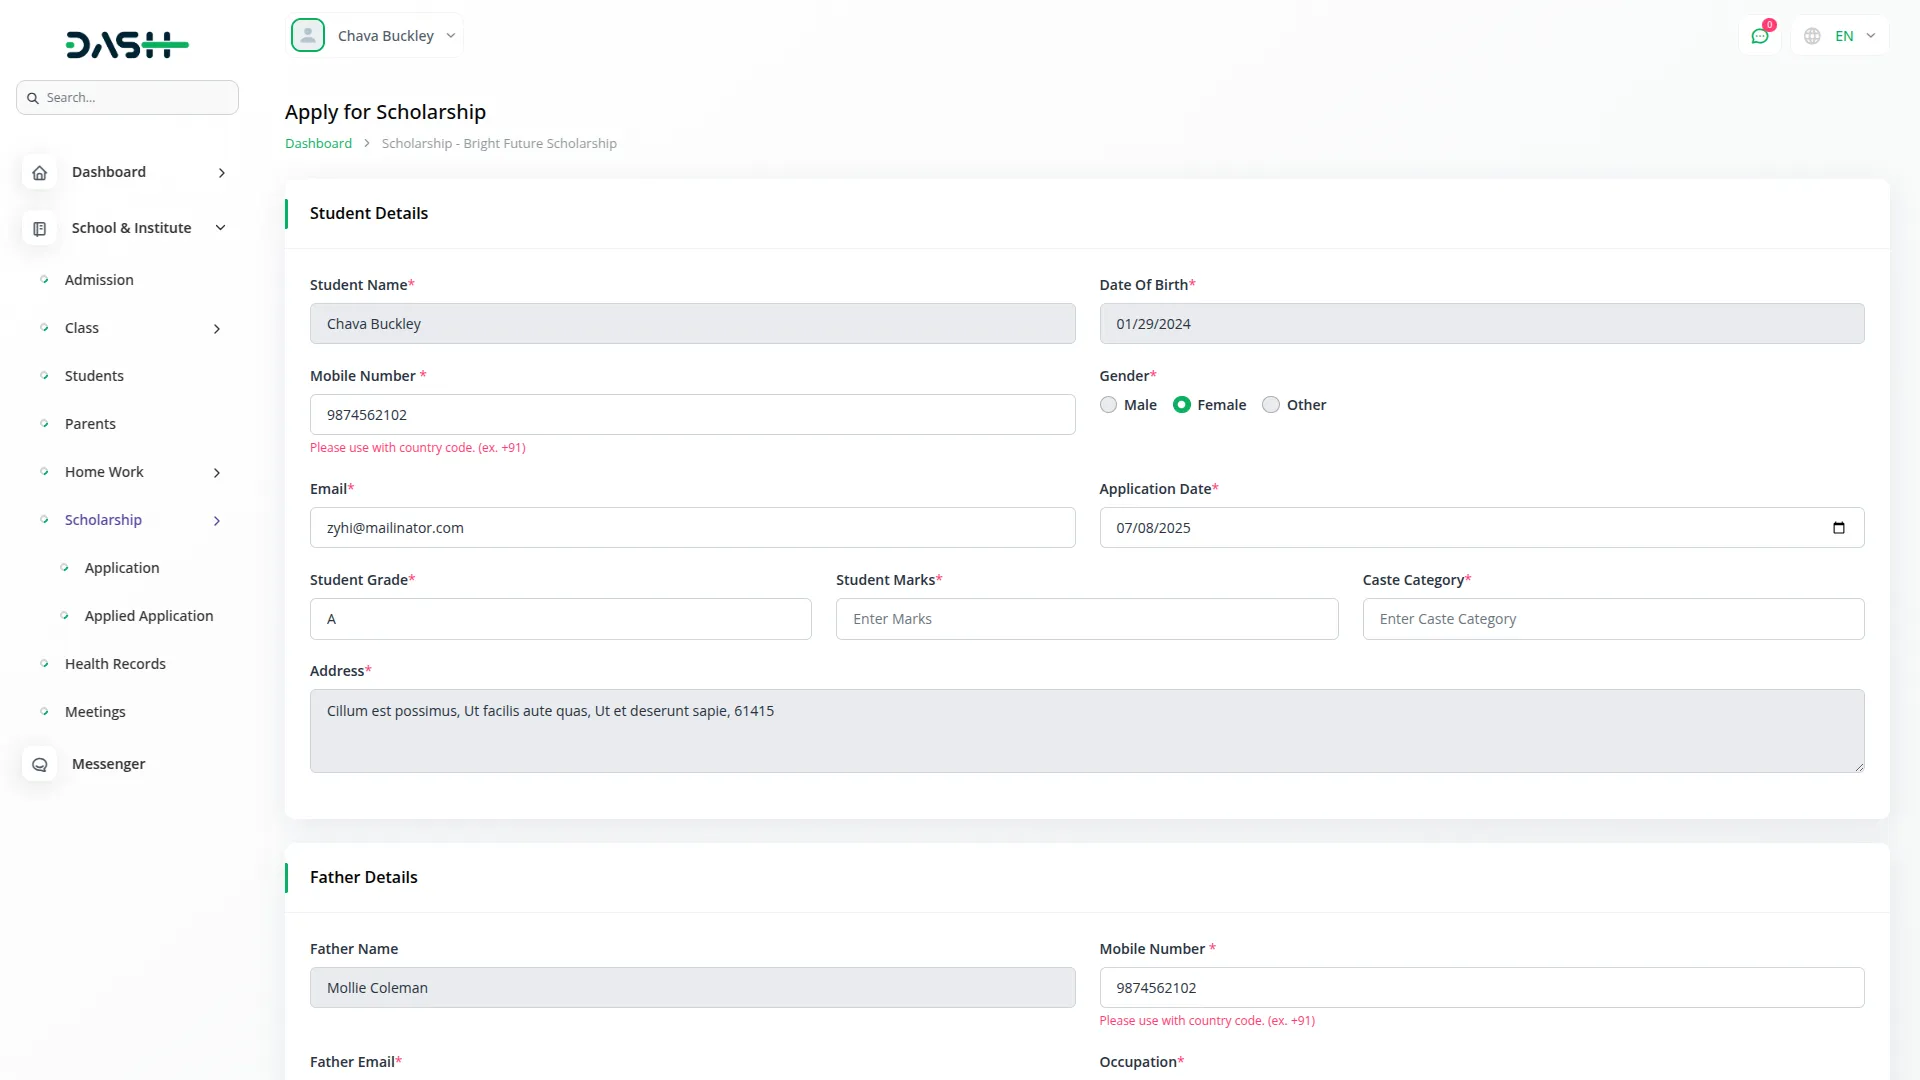Click the Dashboard breadcrumb link
Screen dimensions: 1920x1080
click(x=318, y=144)
